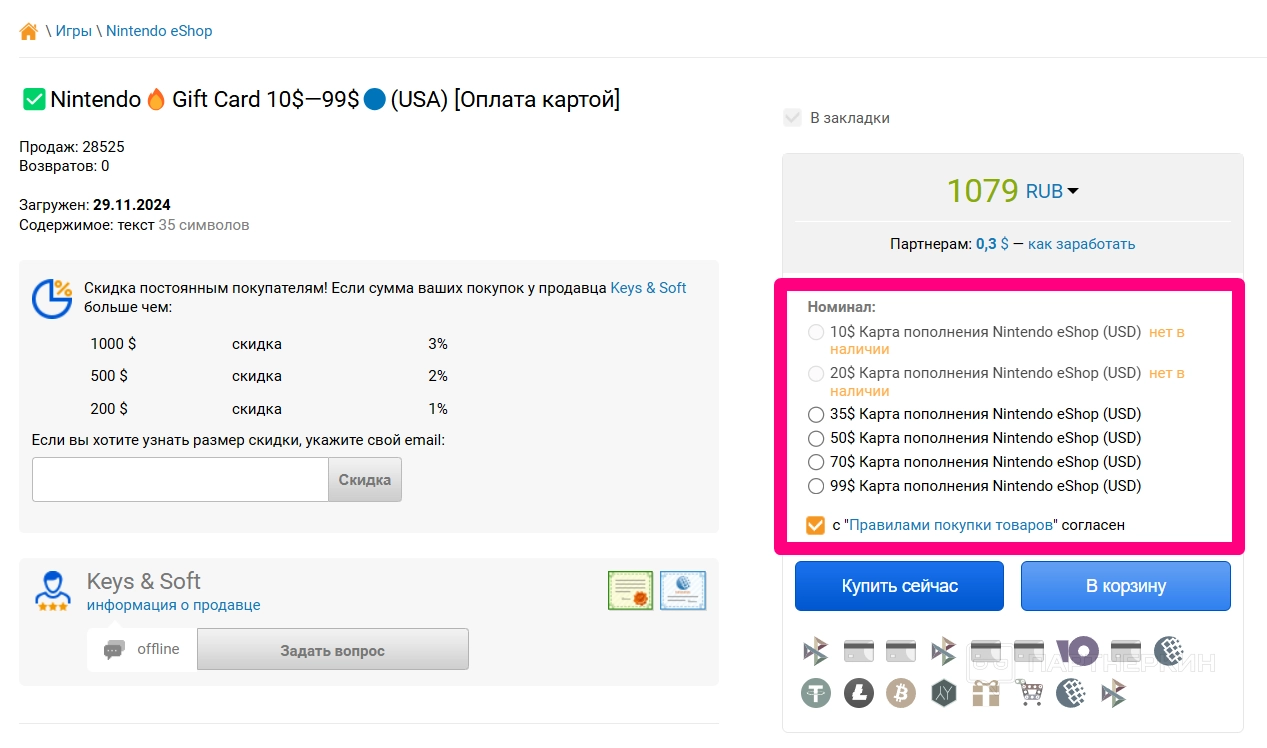The image size is (1267, 748).
Task: Open the blue WebMoney certificate icon
Action: [683, 590]
